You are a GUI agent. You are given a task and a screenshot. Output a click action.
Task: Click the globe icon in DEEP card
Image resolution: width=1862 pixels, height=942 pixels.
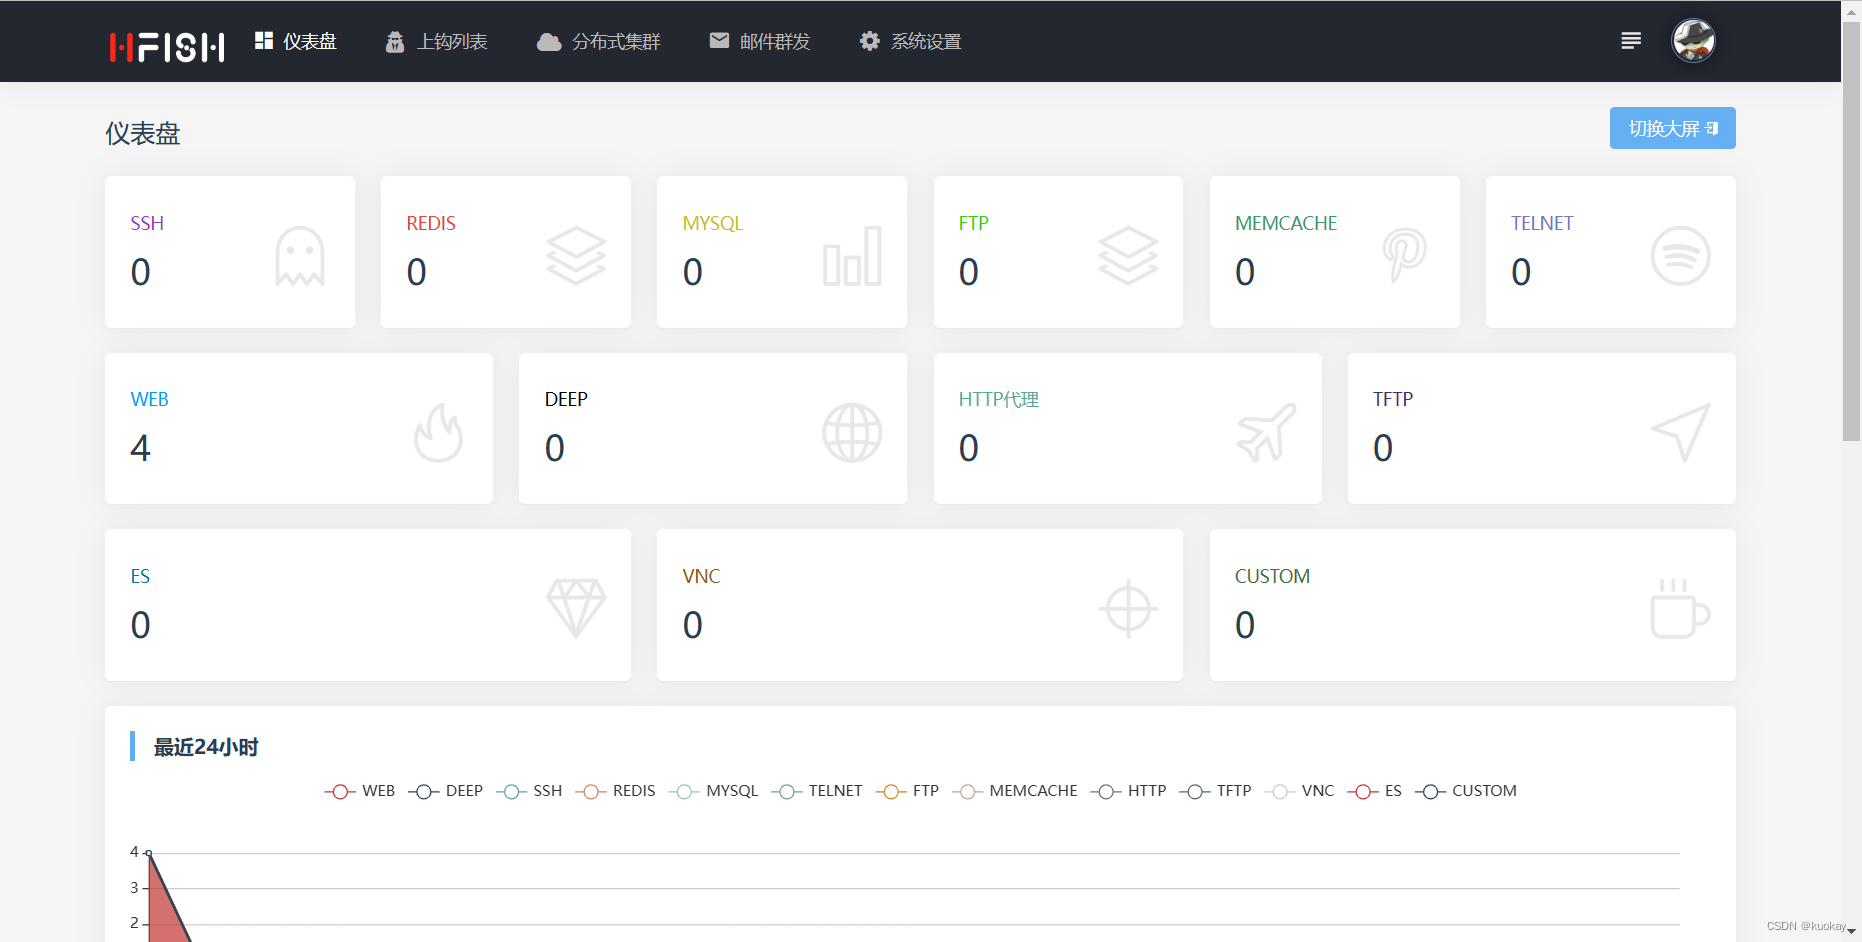852,432
